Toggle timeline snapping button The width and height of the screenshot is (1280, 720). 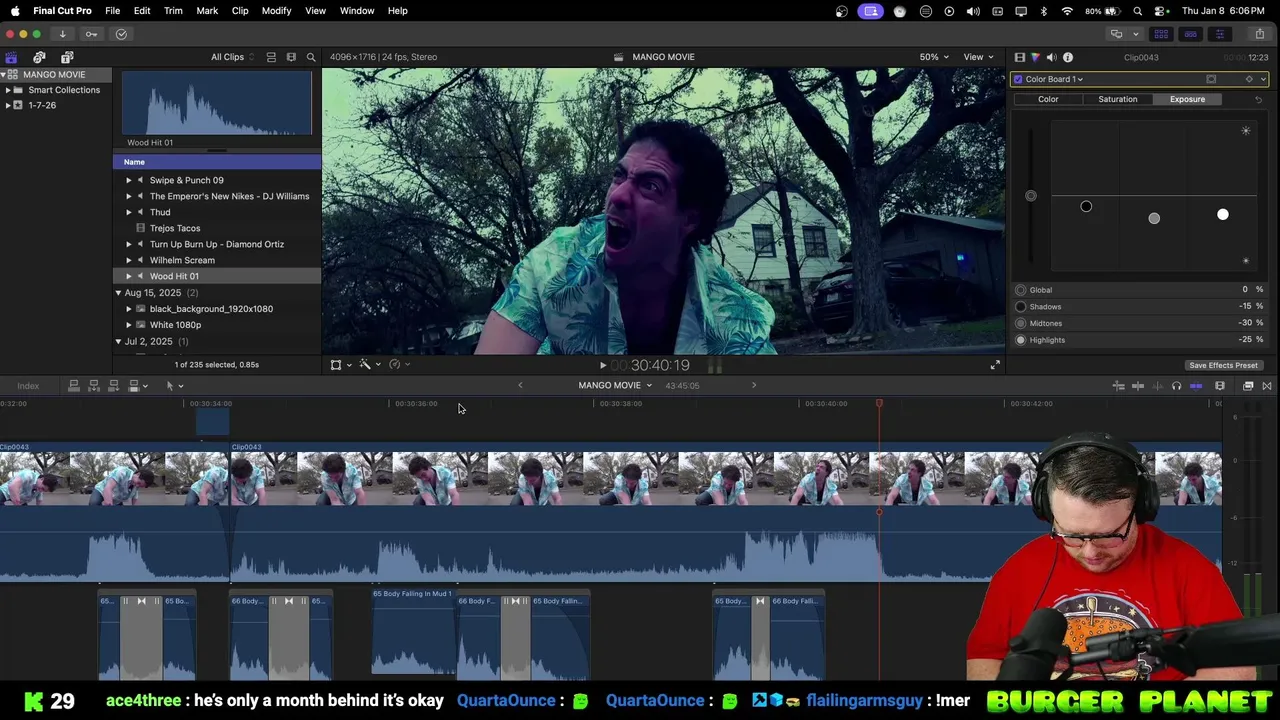pos(1196,386)
